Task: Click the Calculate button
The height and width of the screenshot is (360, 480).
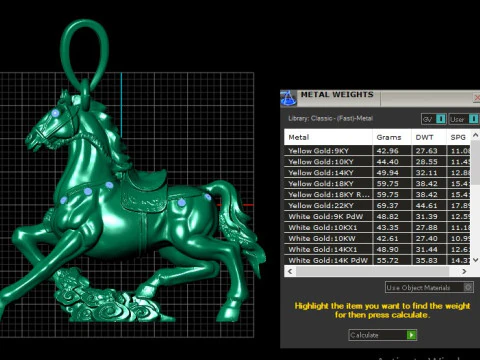Action: (x=383, y=335)
